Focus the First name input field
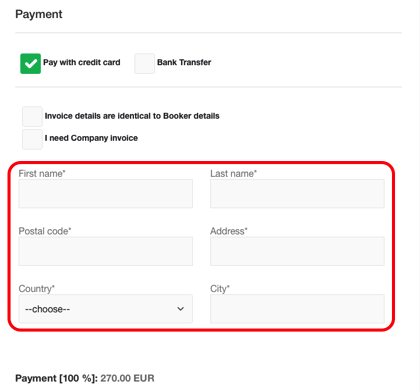Screen dimensions: 420x392 106,194
